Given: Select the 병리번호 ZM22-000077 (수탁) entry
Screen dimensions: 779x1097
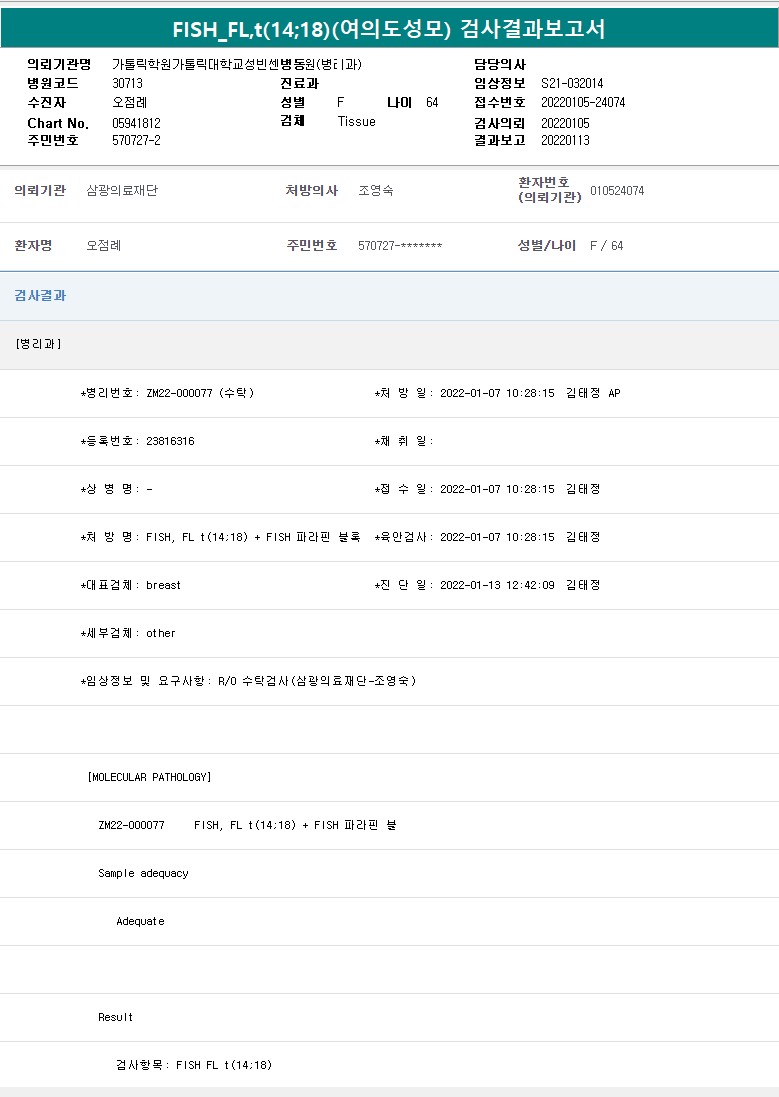Looking at the screenshot, I should pyautogui.click(x=199, y=393).
